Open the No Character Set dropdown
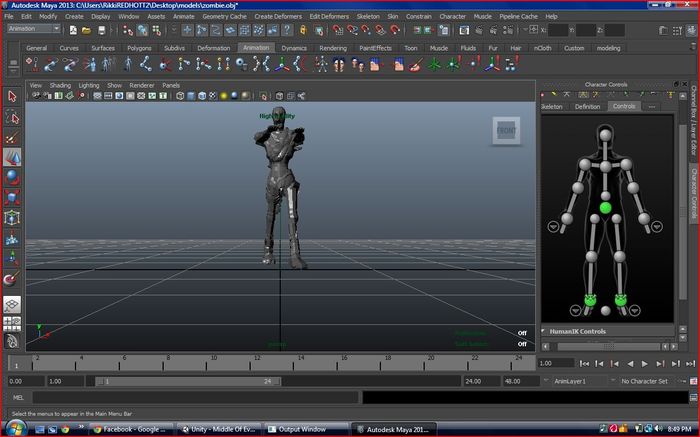The image size is (700, 437). tap(612, 381)
